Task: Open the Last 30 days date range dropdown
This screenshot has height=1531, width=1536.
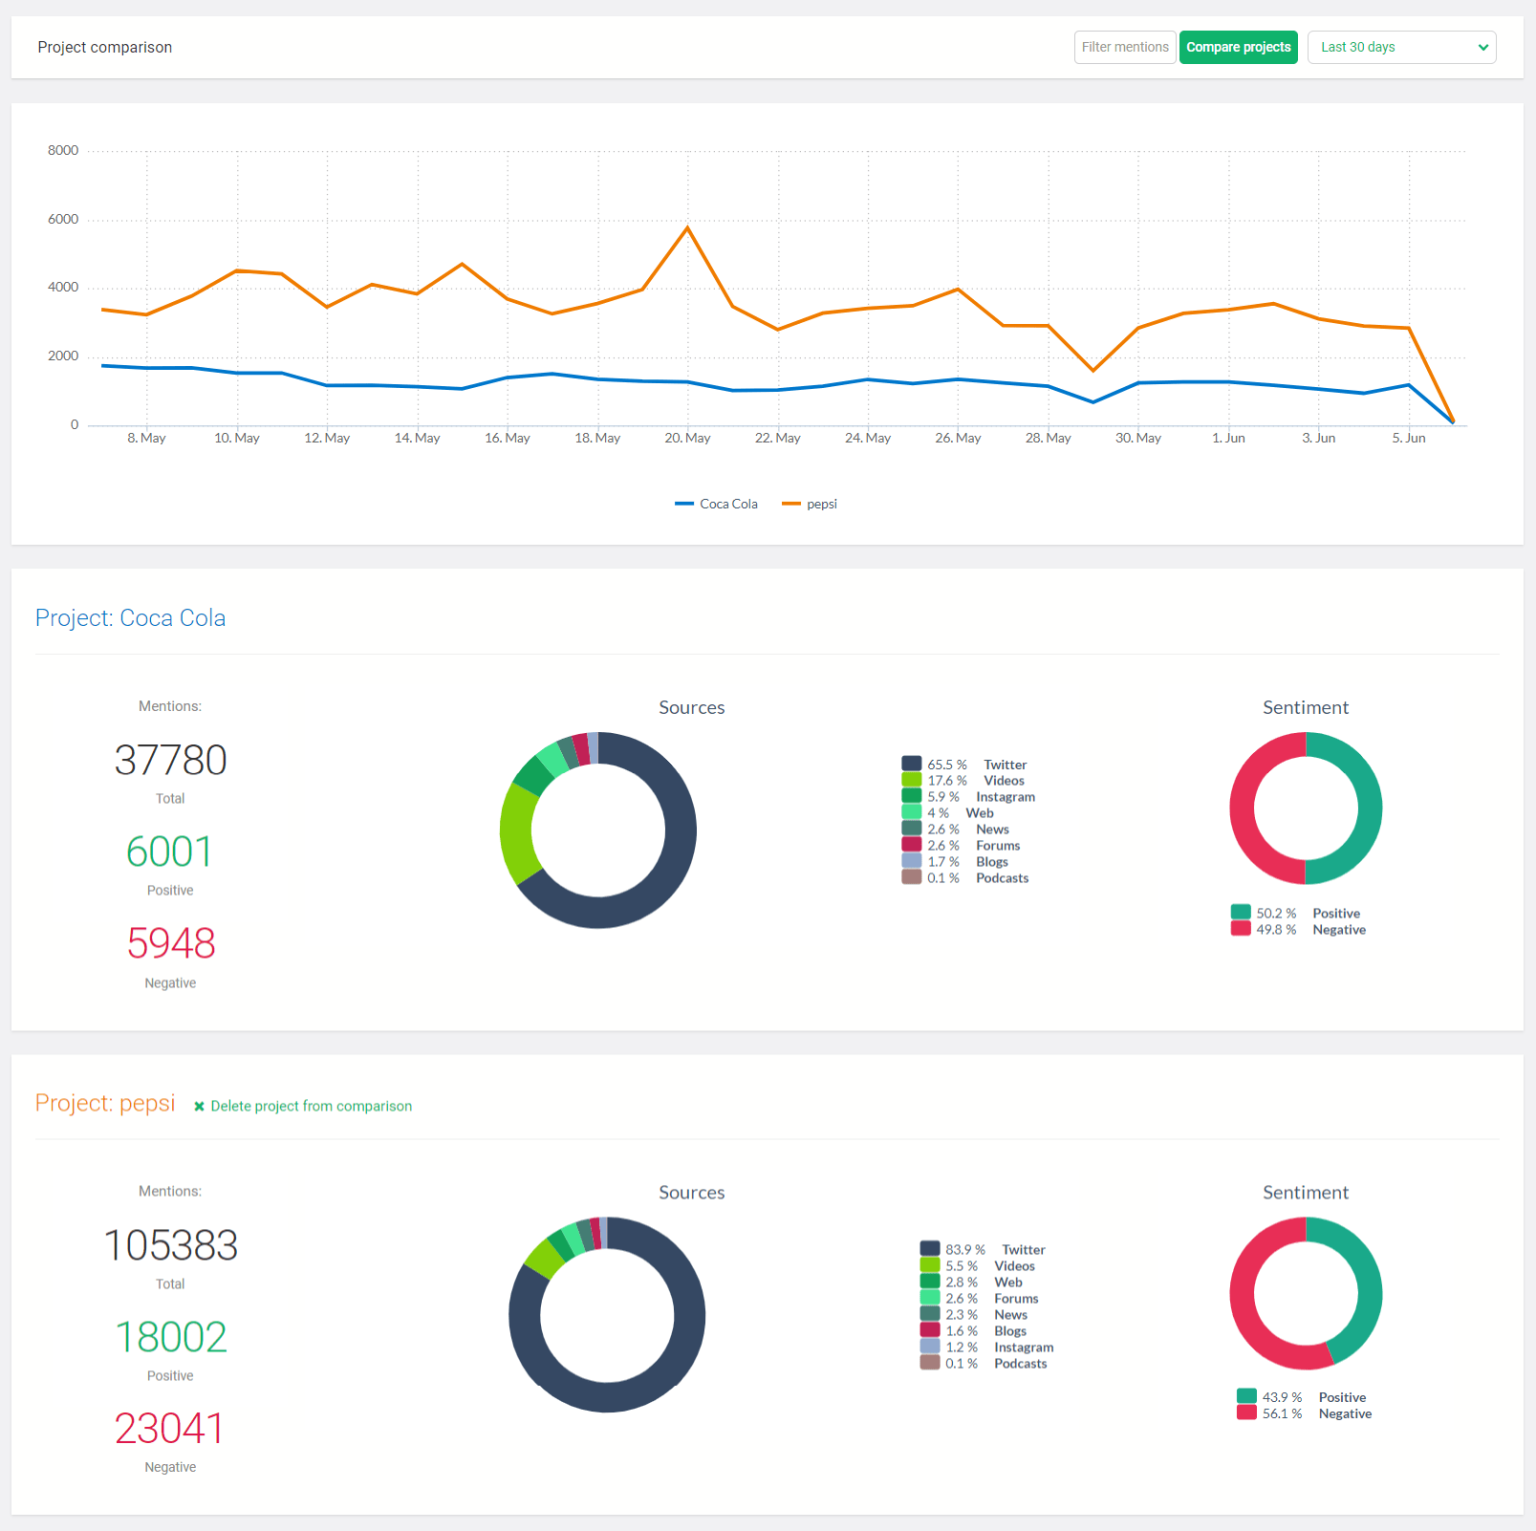Action: [1400, 47]
